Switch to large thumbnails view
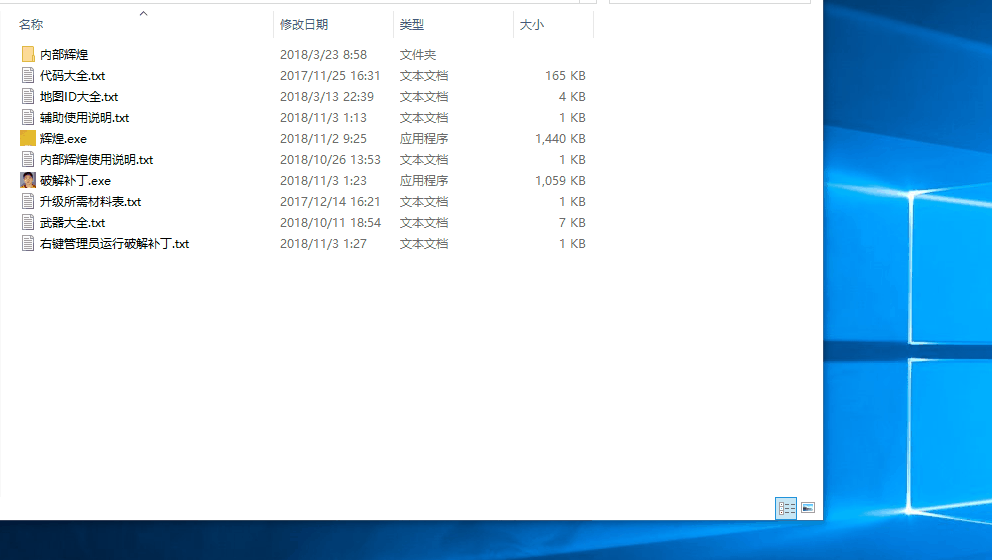The image size is (992, 560). 808,508
